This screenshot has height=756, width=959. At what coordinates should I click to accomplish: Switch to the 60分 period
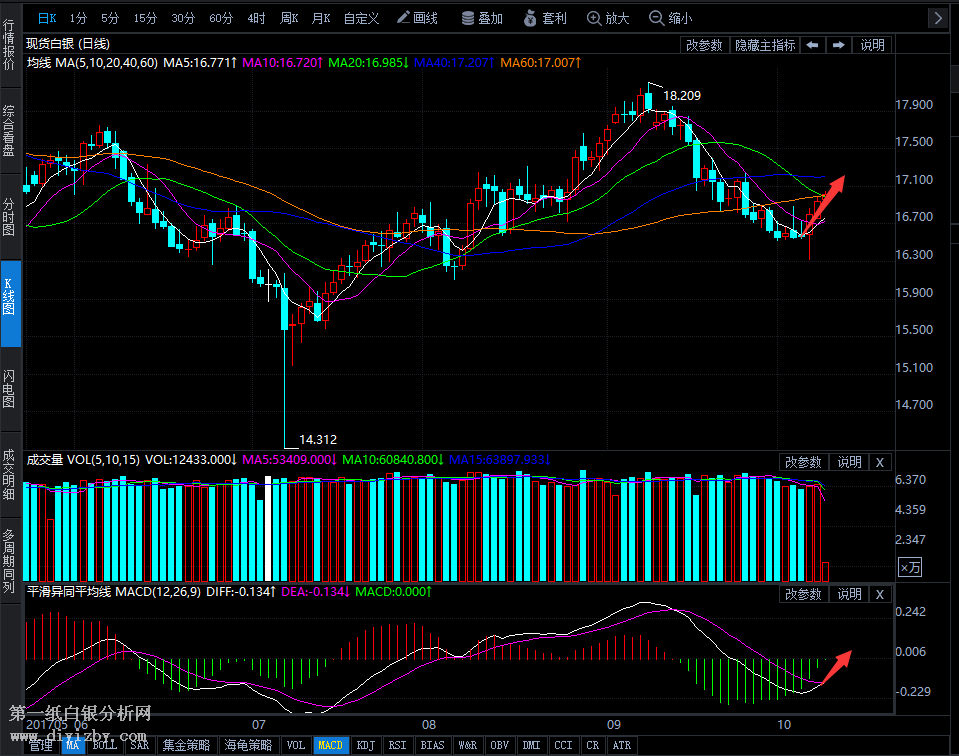(221, 18)
